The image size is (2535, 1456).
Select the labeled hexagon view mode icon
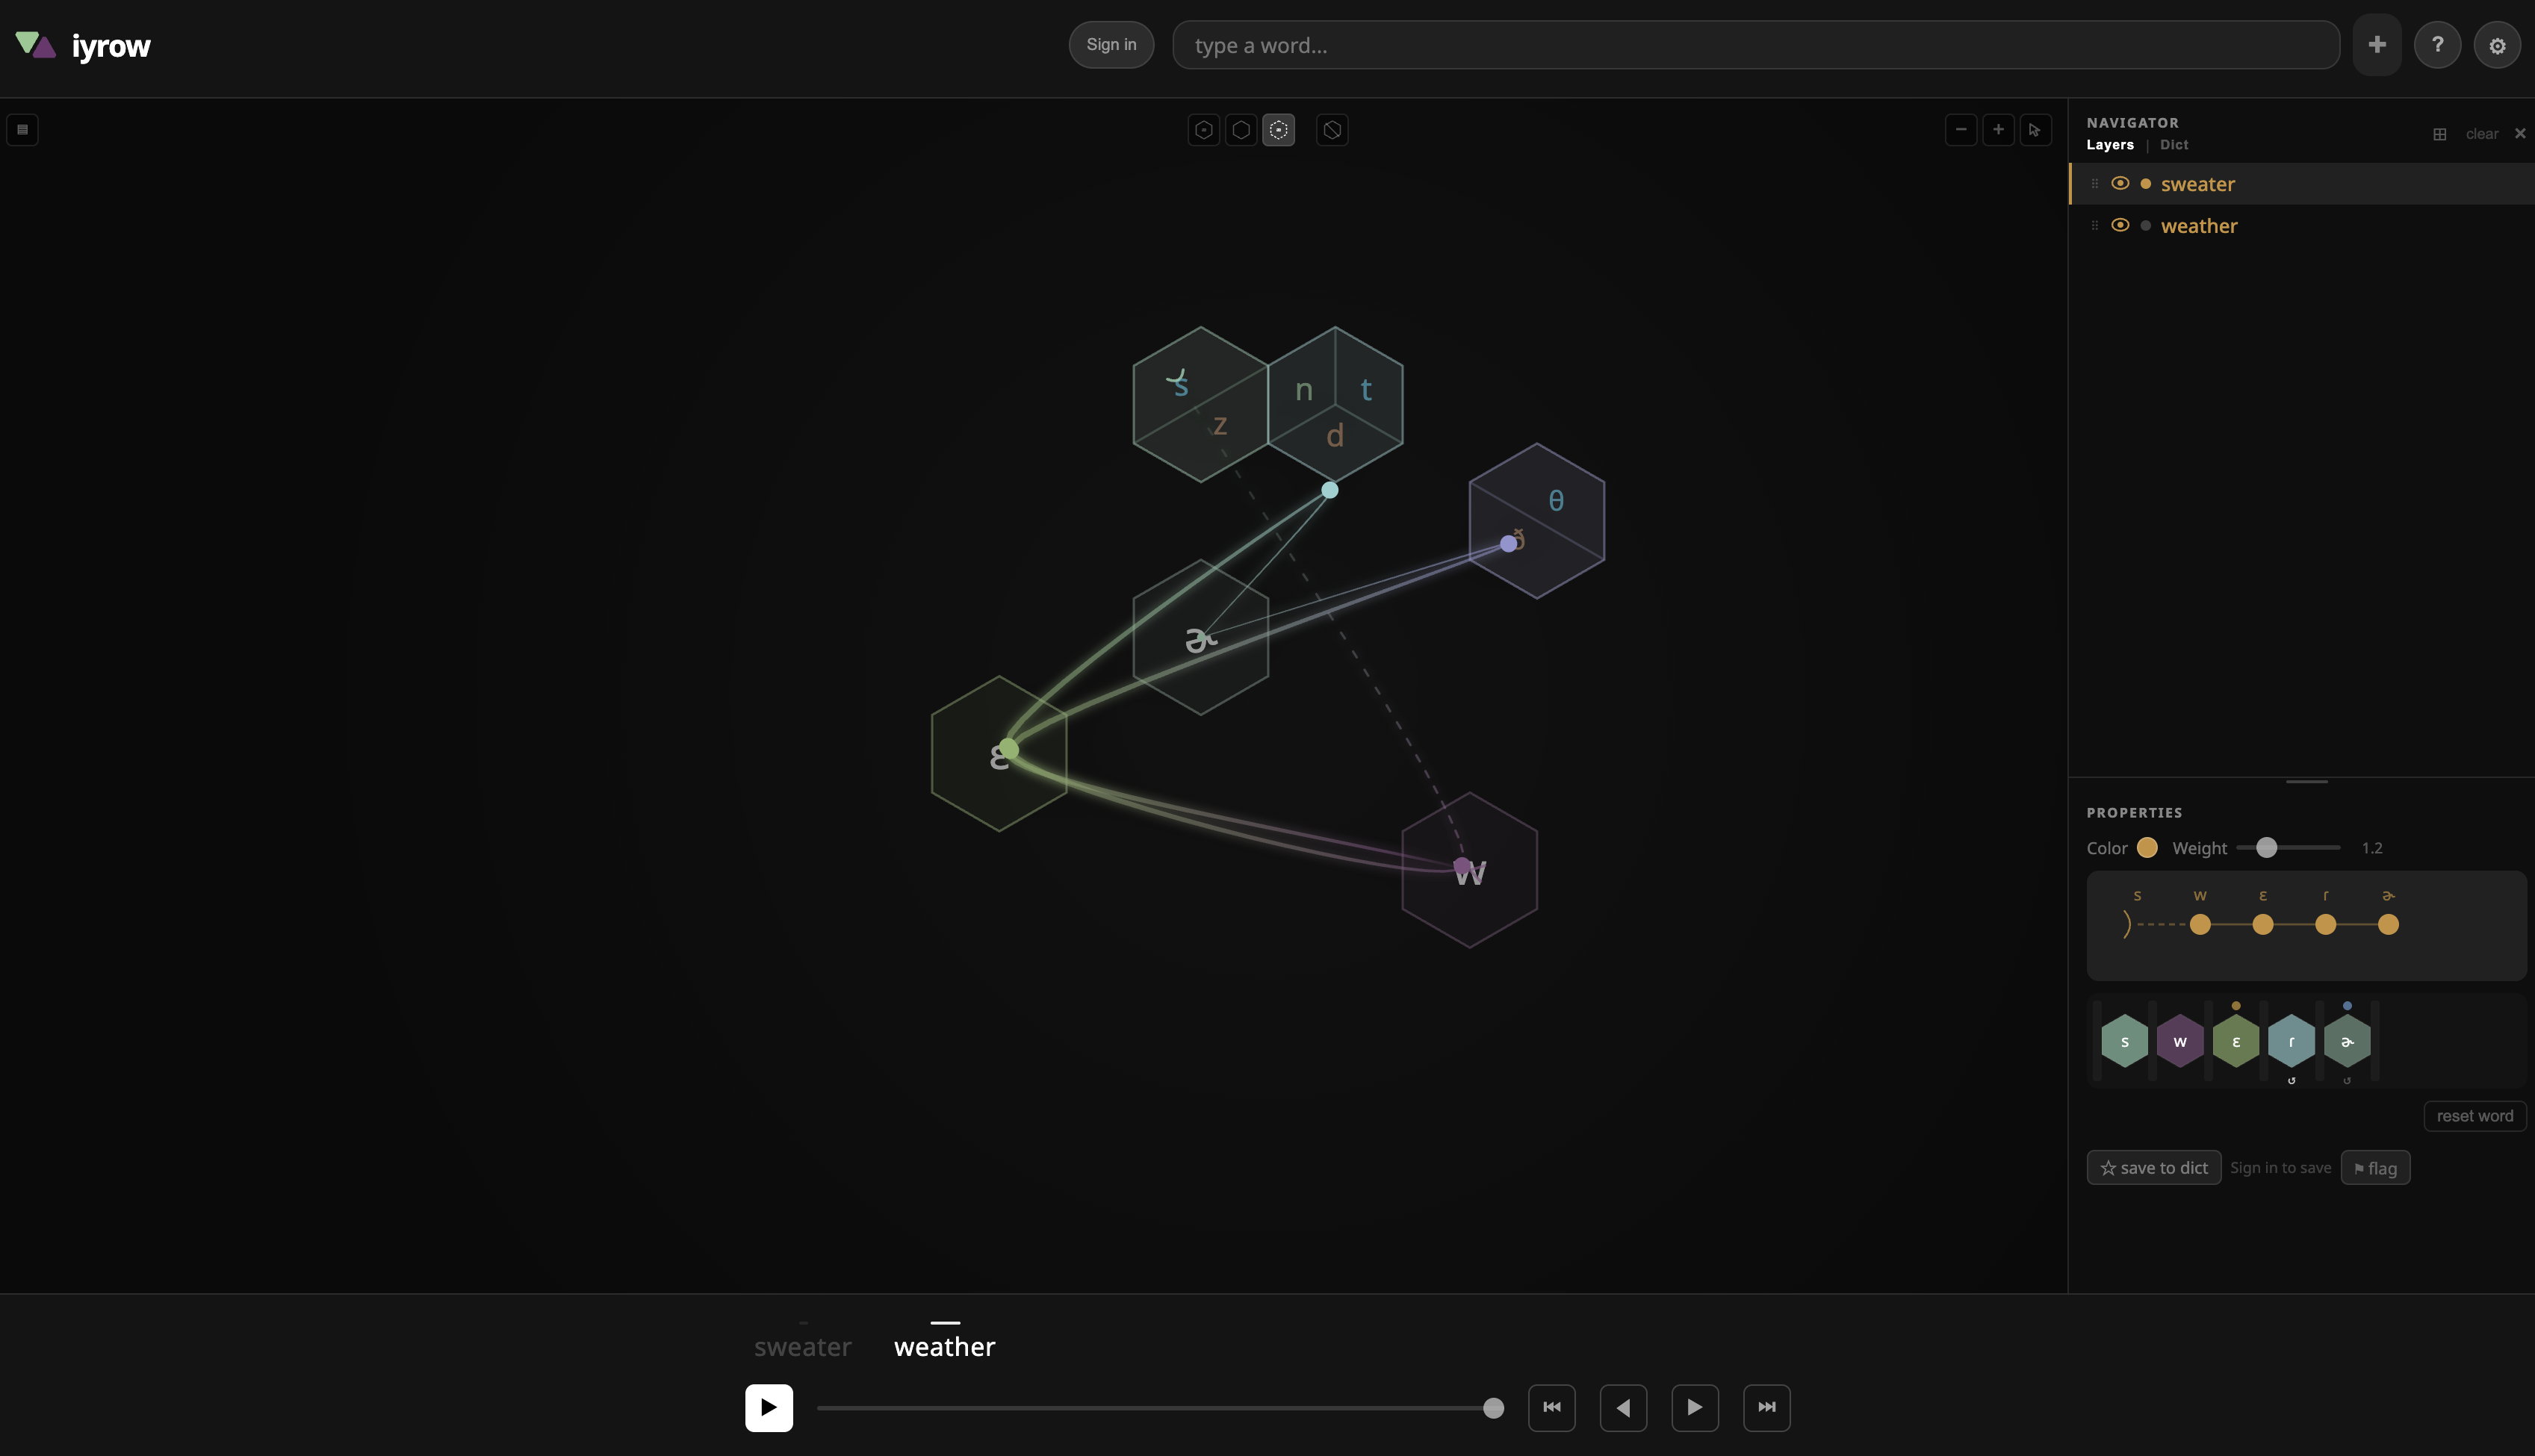[1204, 130]
